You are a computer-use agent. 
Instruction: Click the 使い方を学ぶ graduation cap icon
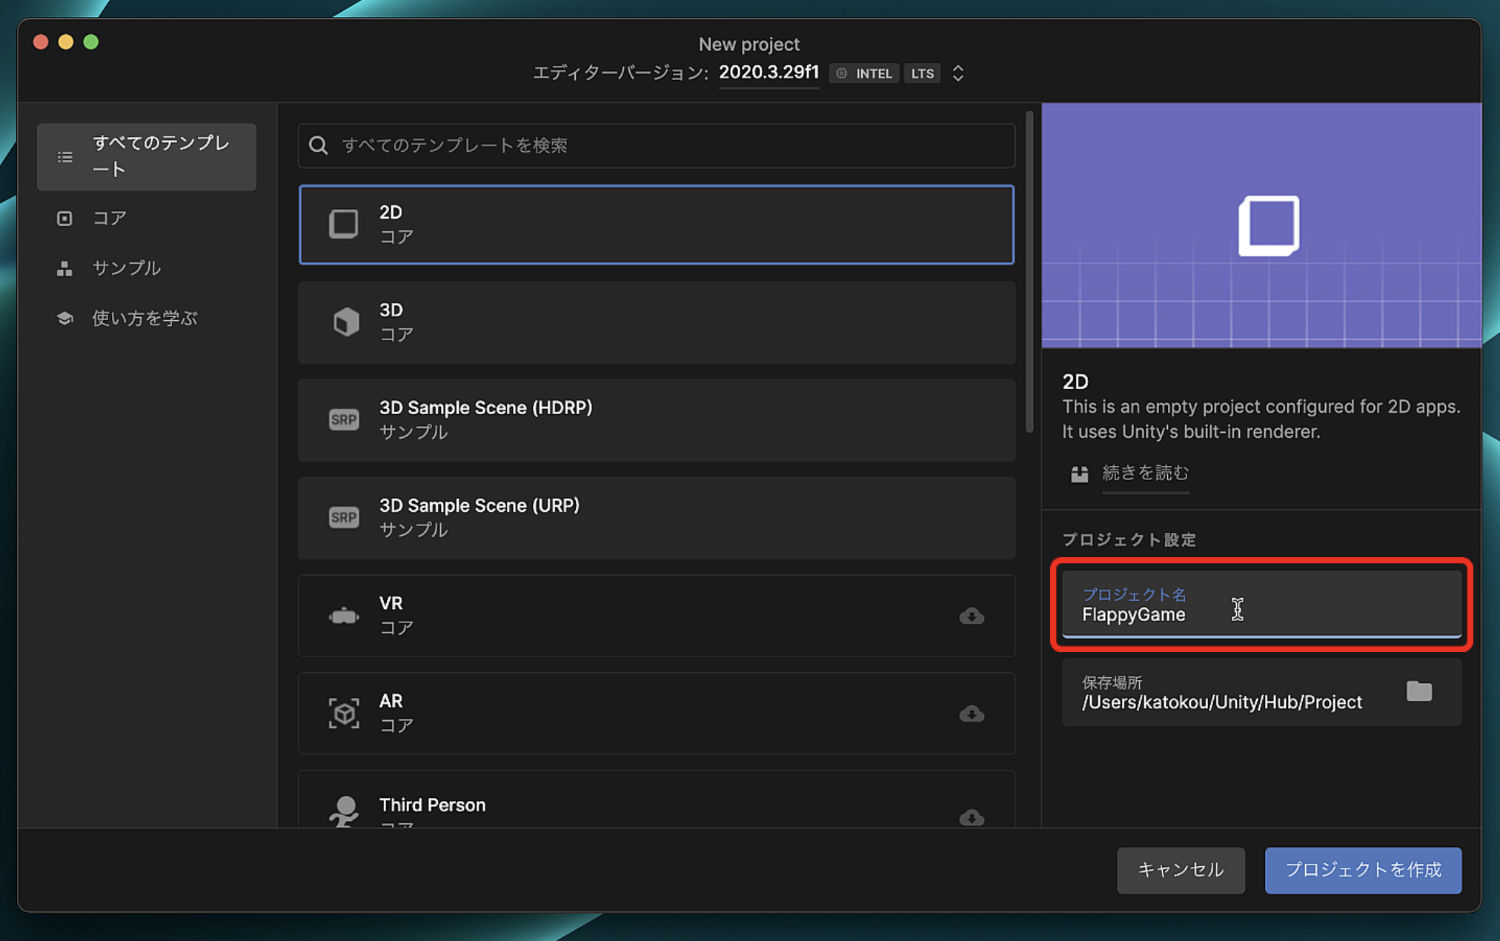click(x=65, y=318)
